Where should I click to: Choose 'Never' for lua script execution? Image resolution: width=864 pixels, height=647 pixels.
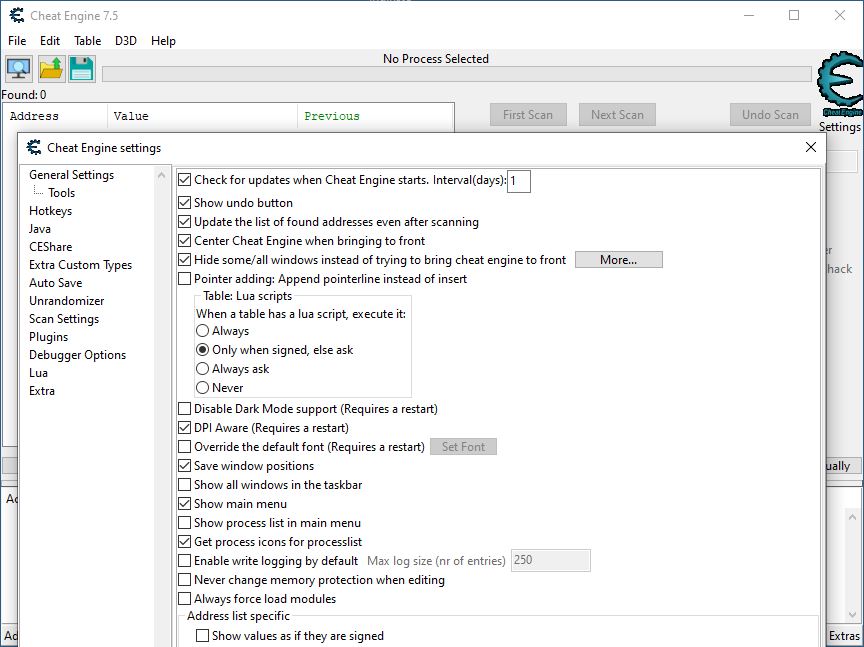pos(204,385)
